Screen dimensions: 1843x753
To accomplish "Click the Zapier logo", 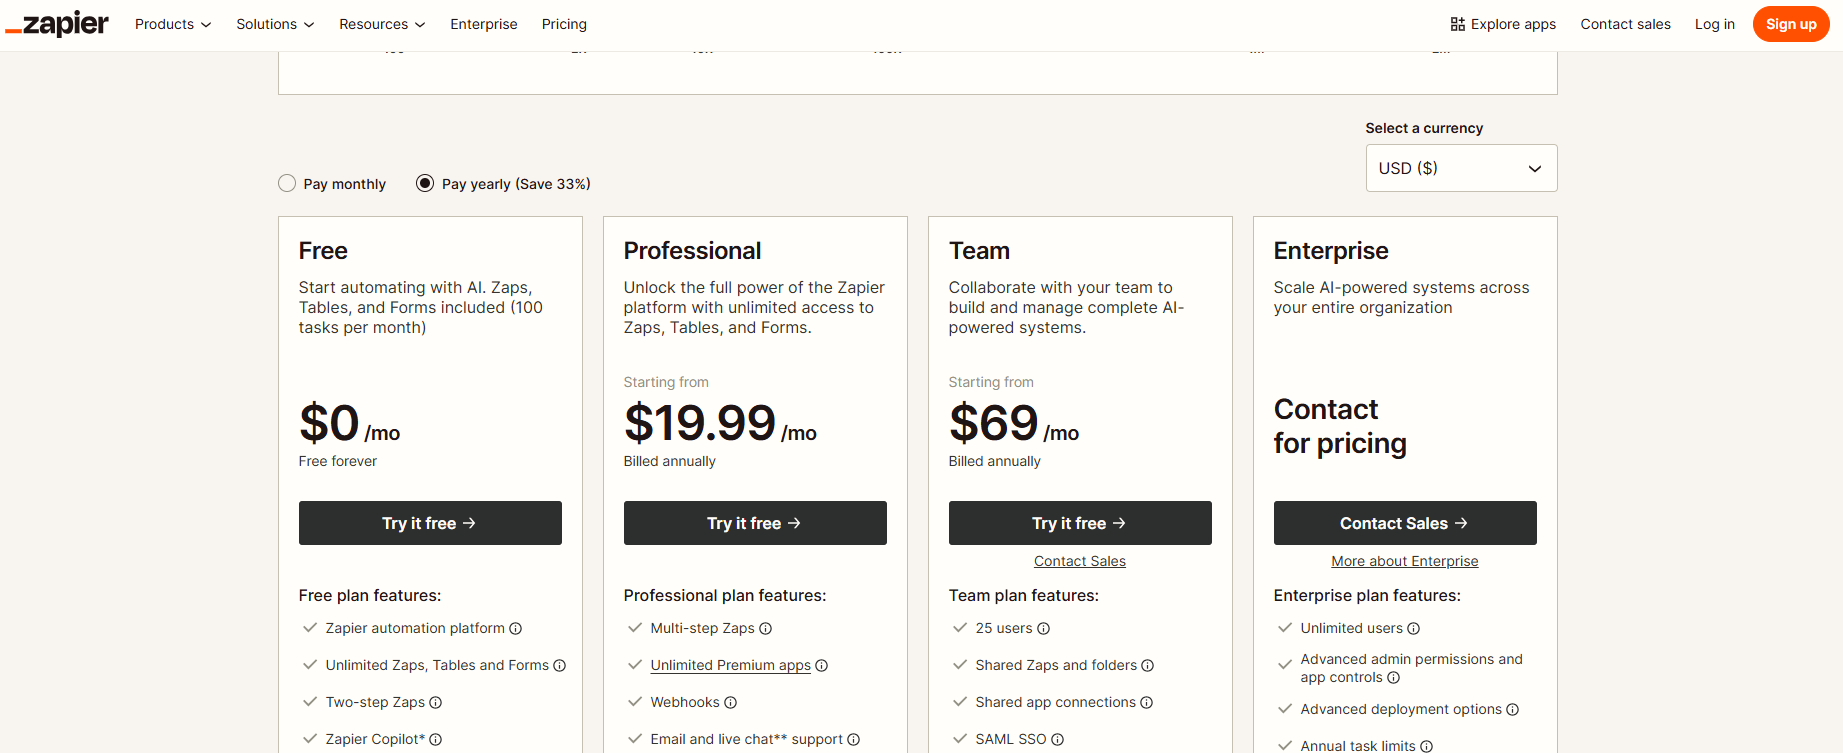I will [57, 24].
